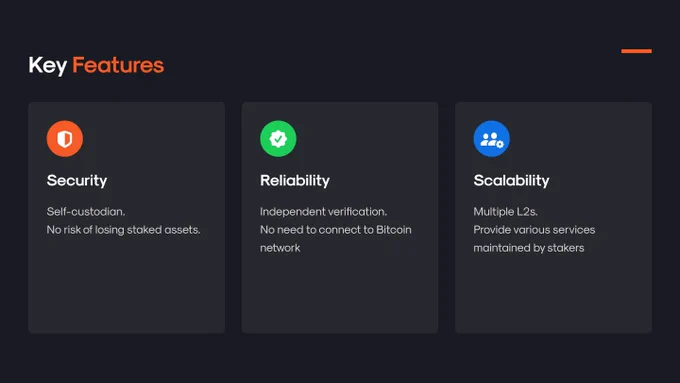Click the Self-custodian text line
This screenshot has height=383, width=680.
click(86, 212)
